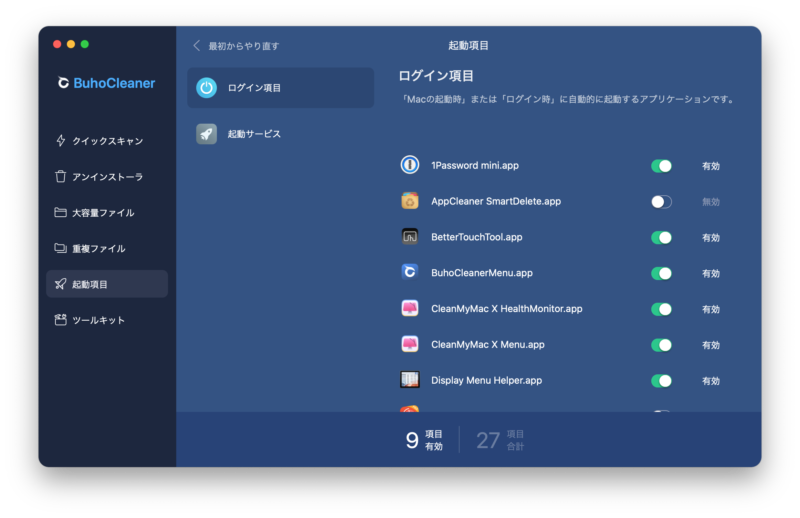Toggle off BetterTouchTool.app at login
Image resolution: width=800 pixels, height=518 pixels.
click(x=661, y=237)
